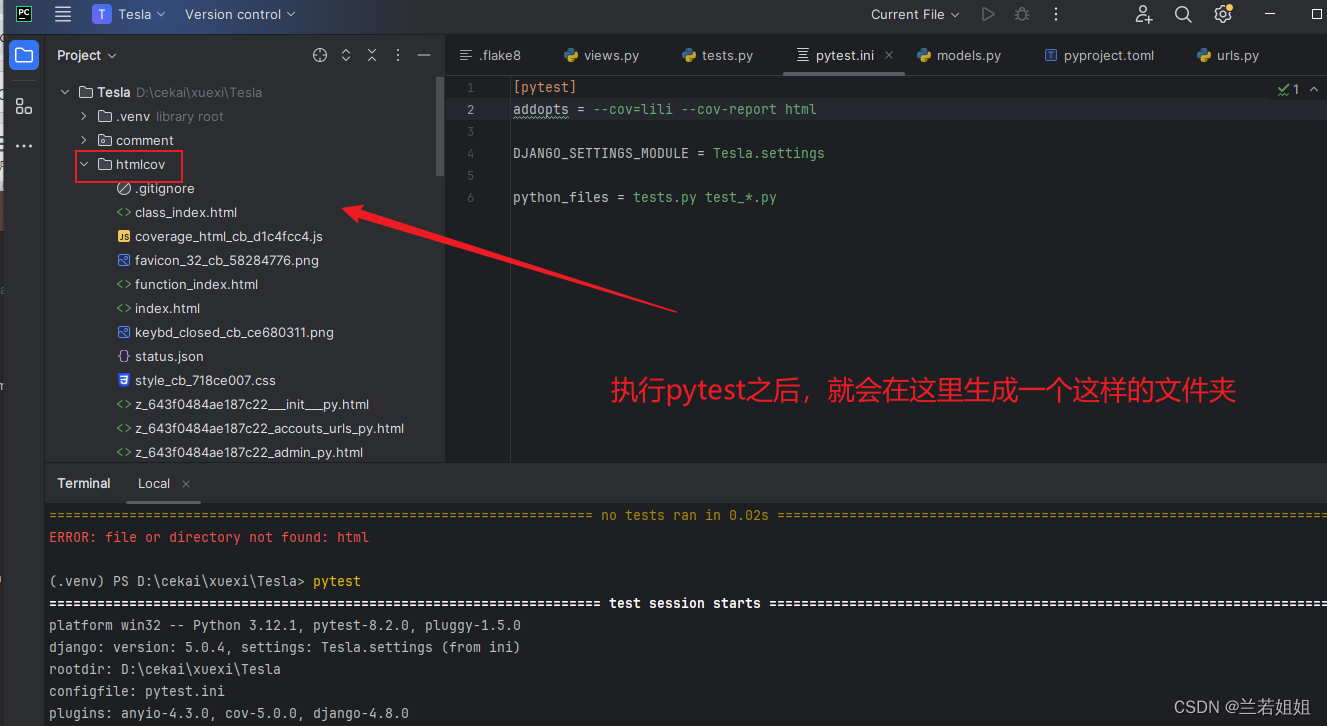Click DJANGO_SETTINGS_MODULE line in editor
1327x726 pixels.
(668, 153)
